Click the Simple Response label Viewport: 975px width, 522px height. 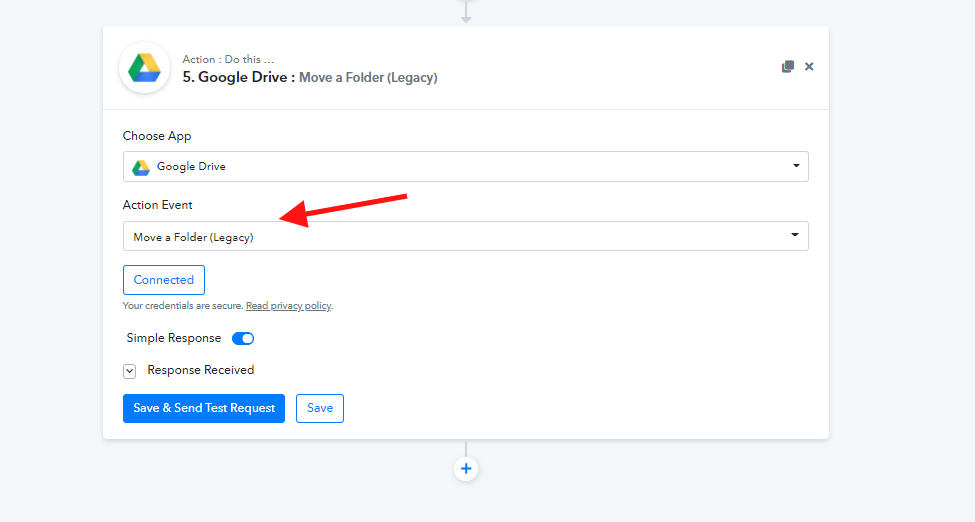pos(173,338)
